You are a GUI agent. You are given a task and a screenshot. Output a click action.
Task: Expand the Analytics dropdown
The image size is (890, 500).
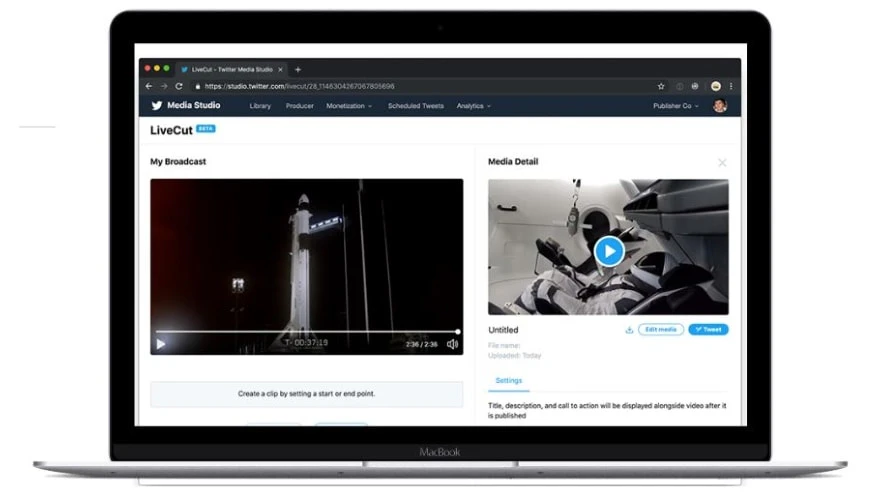pyautogui.click(x=473, y=106)
